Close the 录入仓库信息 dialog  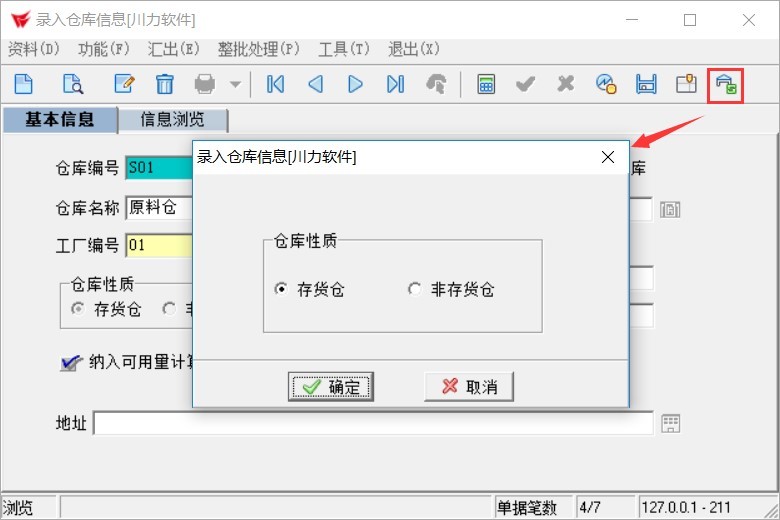point(608,157)
